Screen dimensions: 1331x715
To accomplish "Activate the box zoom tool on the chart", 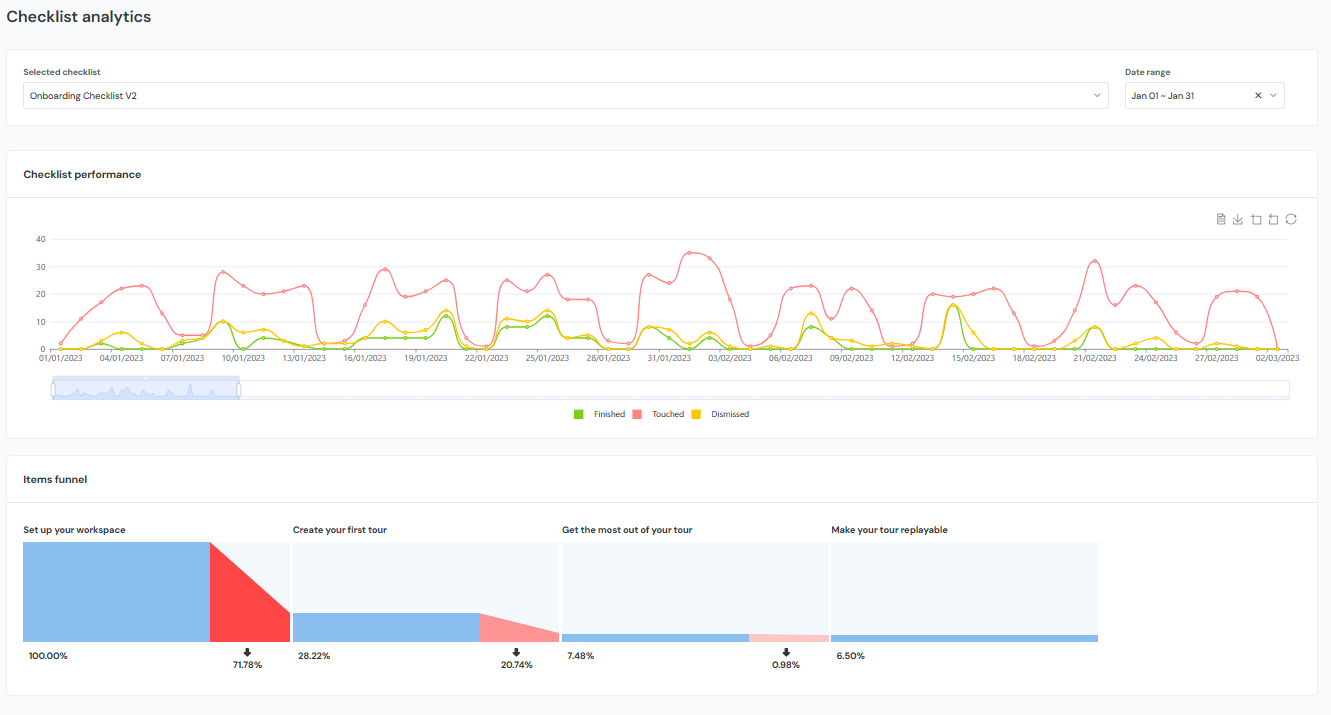I will (x=1256, y=219).
